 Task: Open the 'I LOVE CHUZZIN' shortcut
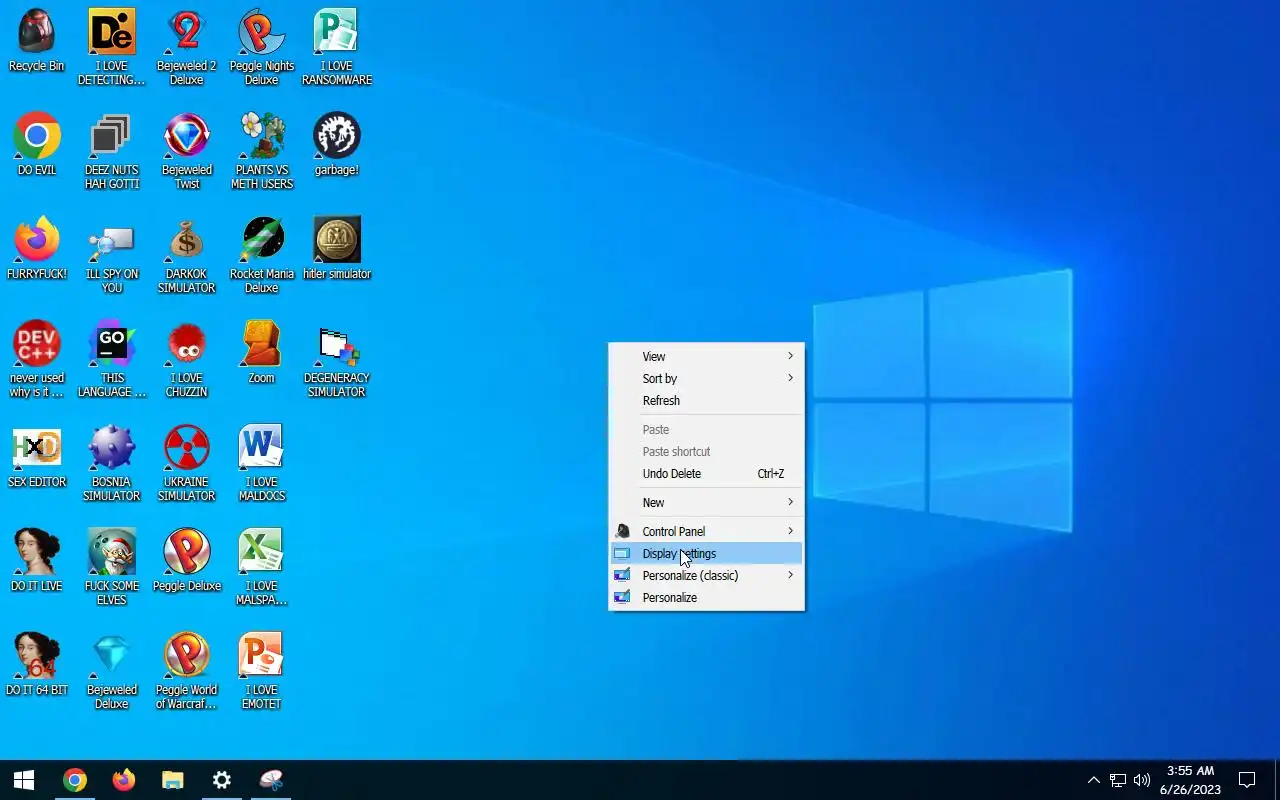click(187, 359)
